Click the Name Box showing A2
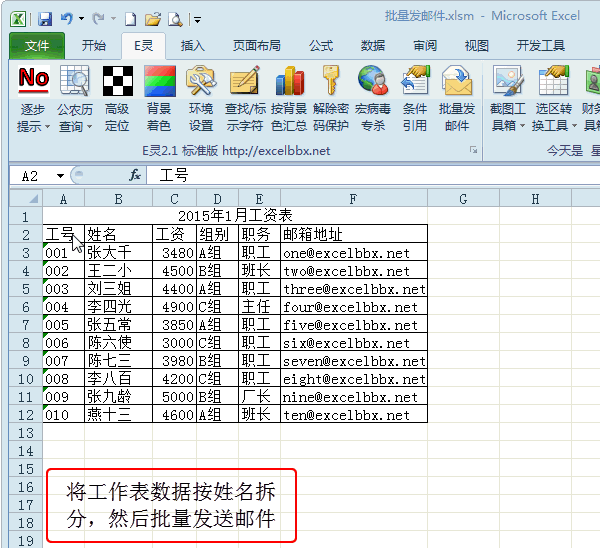Viewport: 600px width, 548px height. tap(32, 176)
